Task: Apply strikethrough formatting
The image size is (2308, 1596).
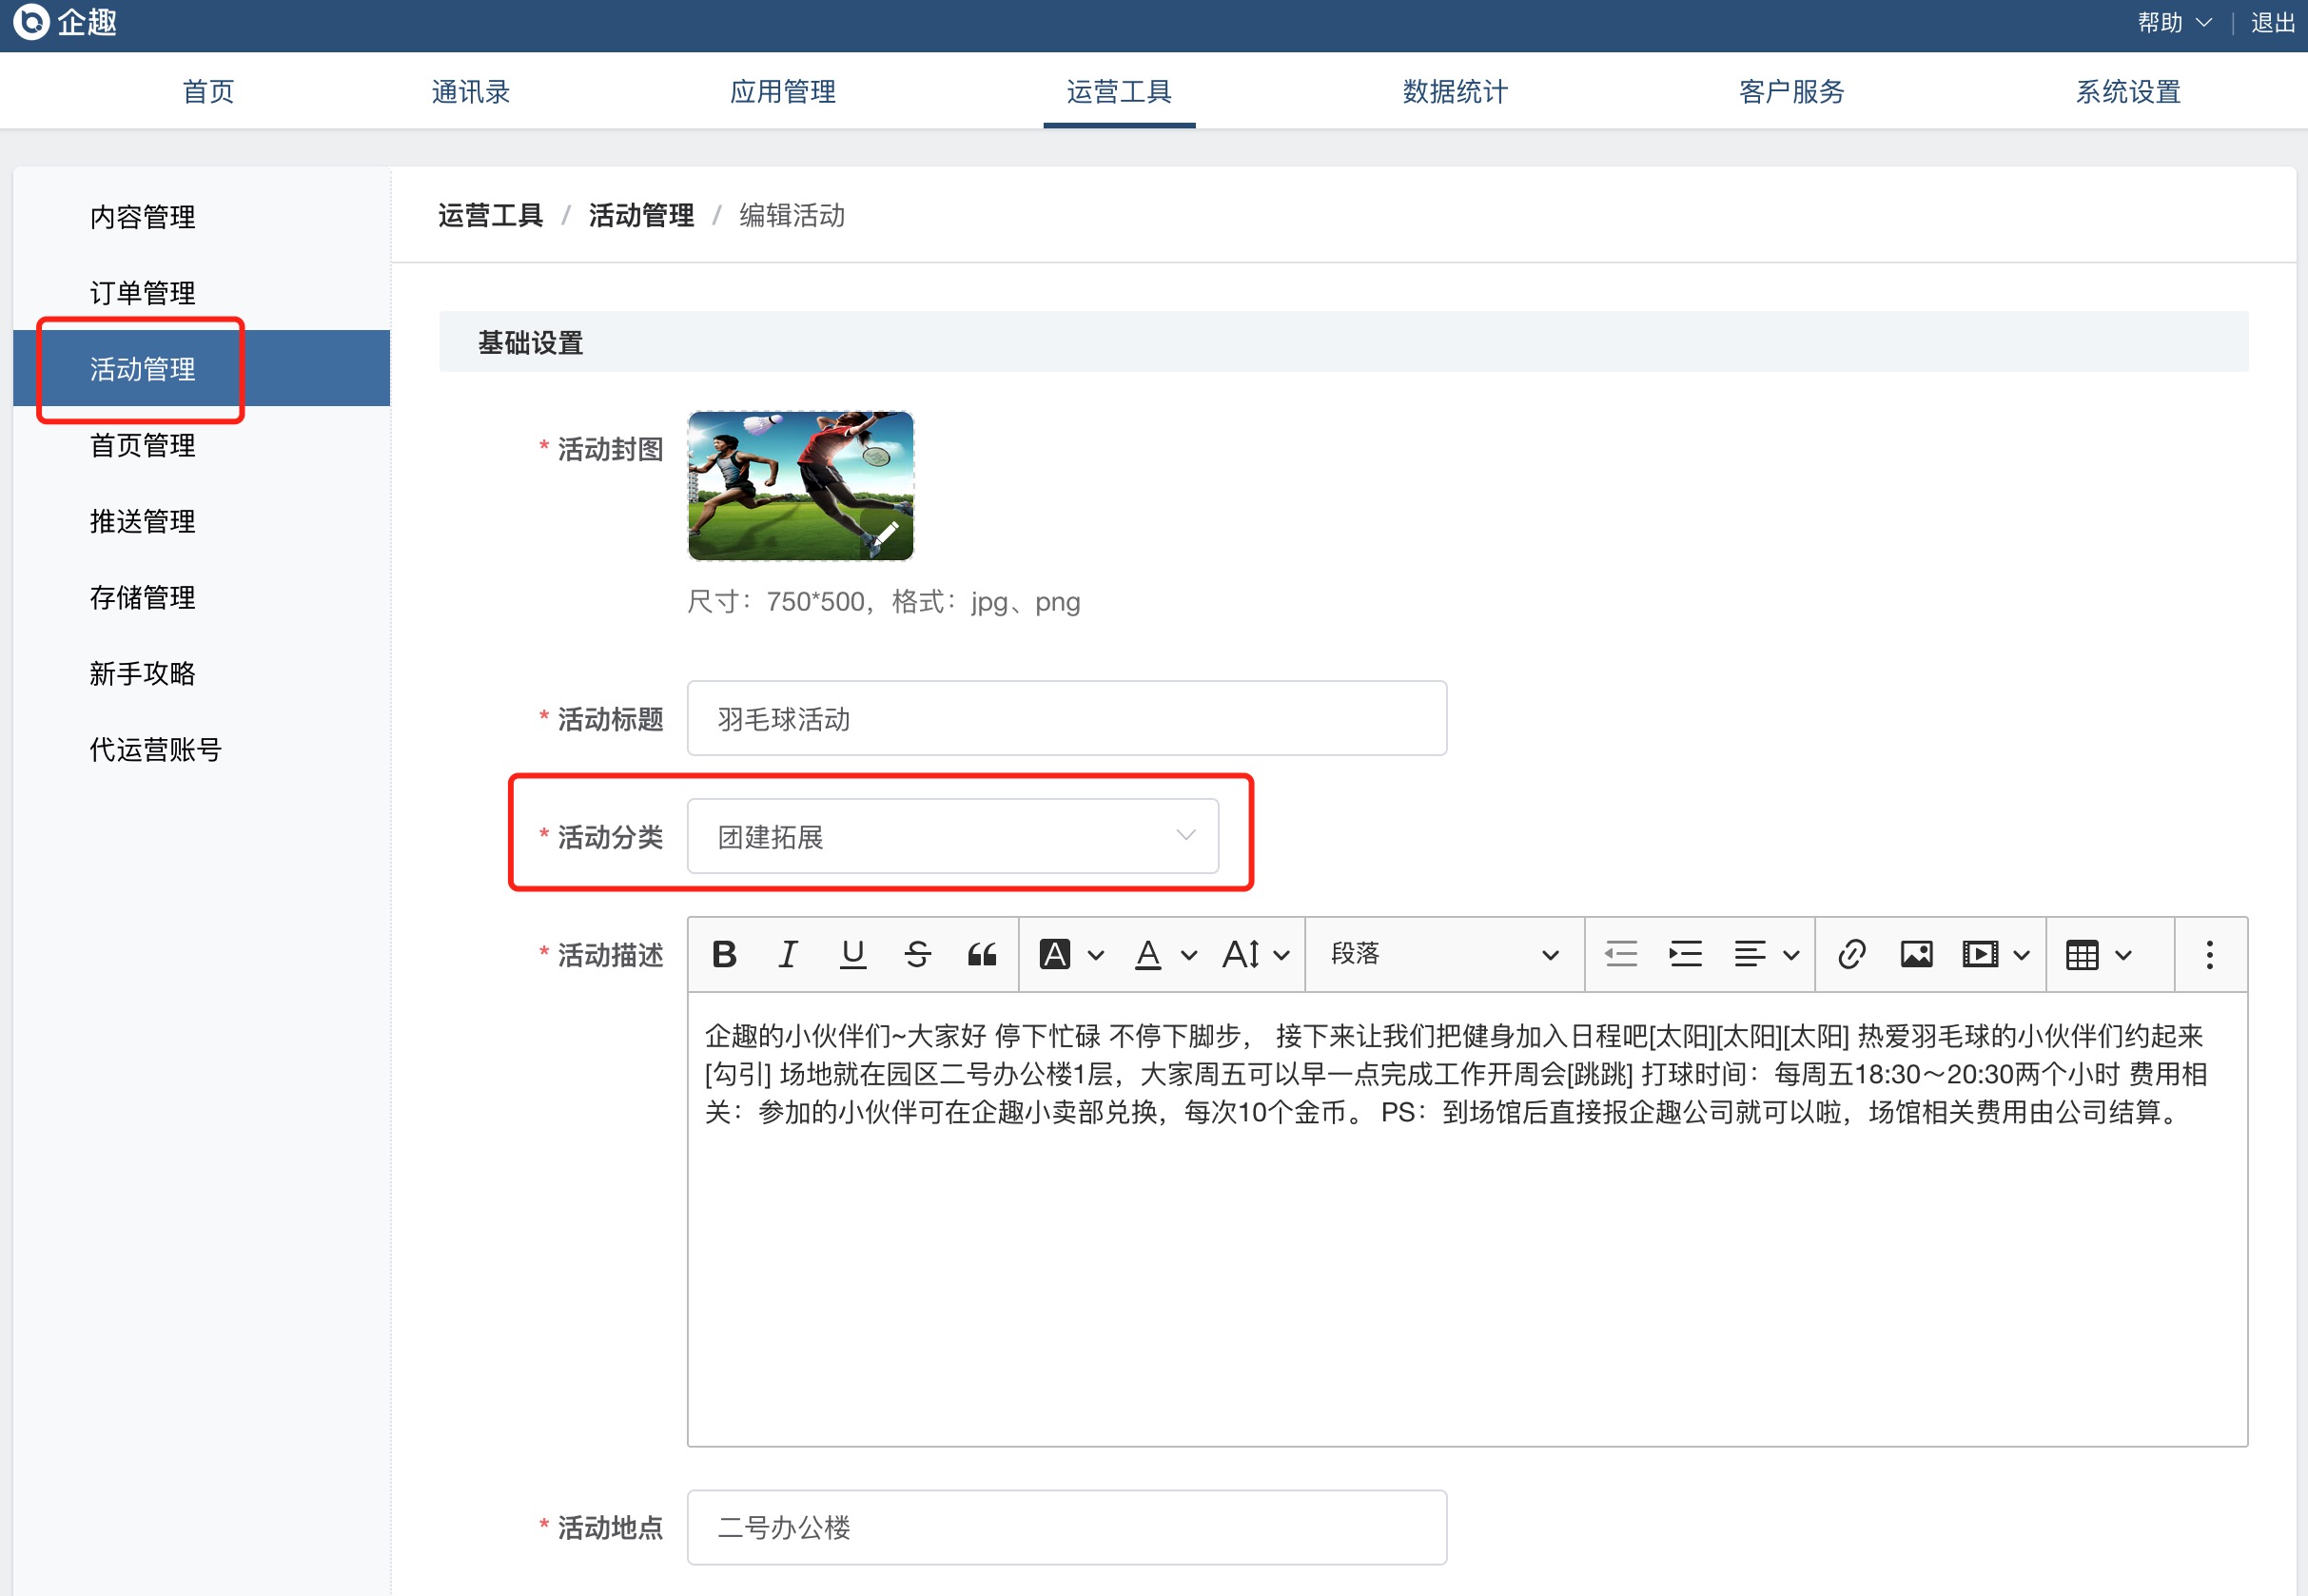Action: (x=917, y=954)
